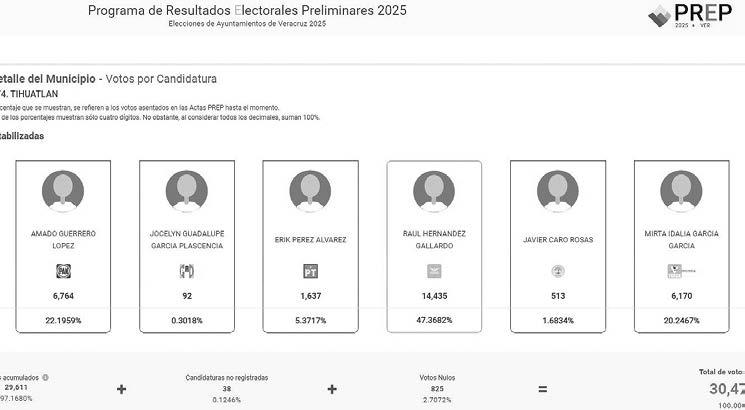Click Mirta Idalia Garcia Garcia's avatar
This screenshot has width=745, height=410.
point(681,190)
